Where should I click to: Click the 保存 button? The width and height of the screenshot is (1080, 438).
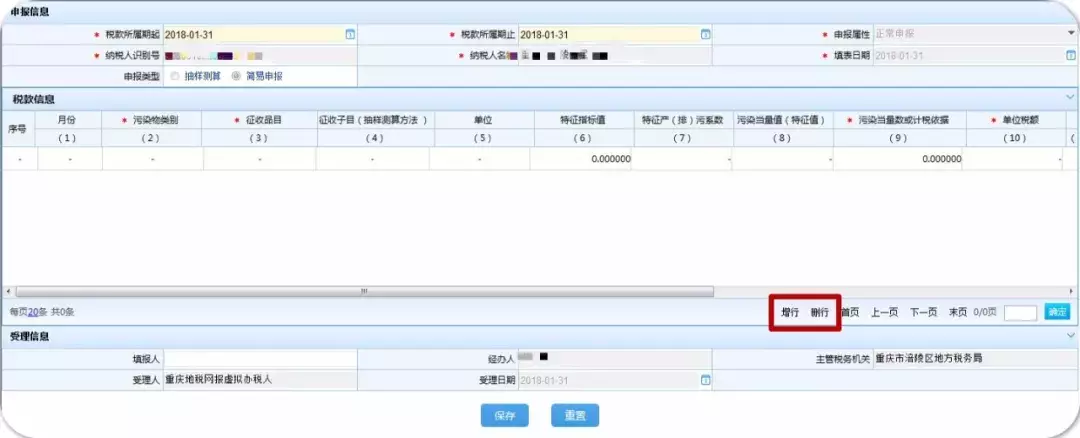[505, 415]
